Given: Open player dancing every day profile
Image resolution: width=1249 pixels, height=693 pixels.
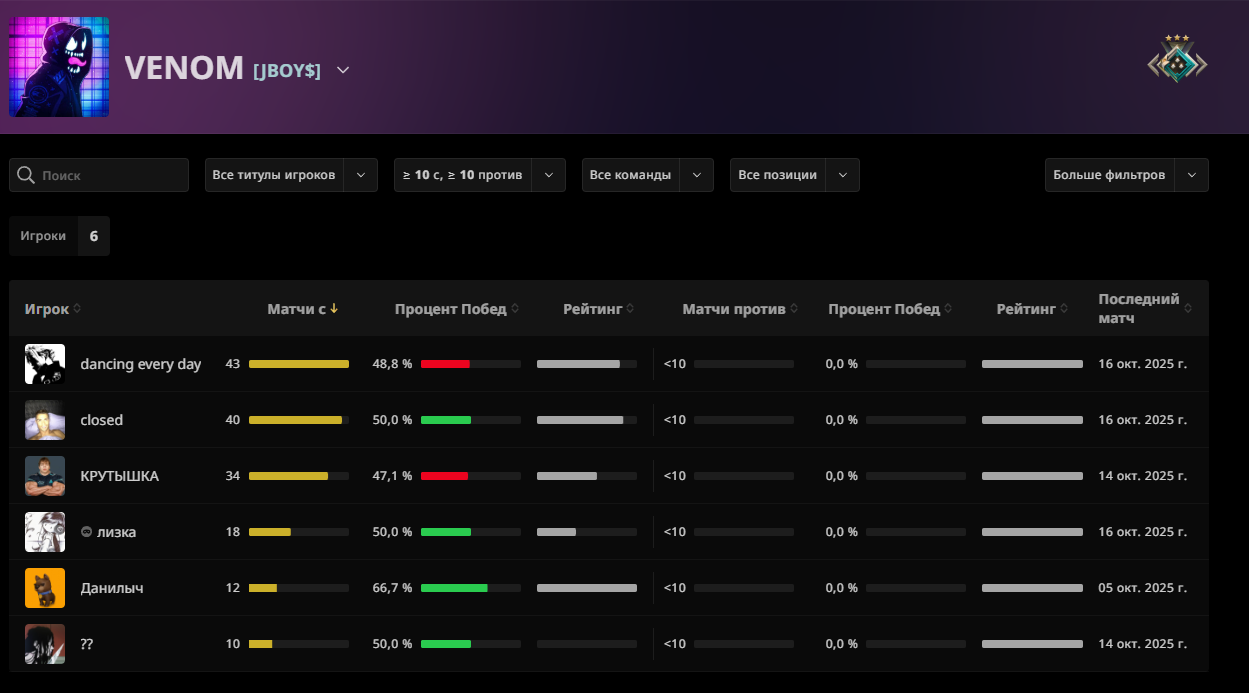Looking at the screenshot, I should pyautogui.click(x=141, y=364).
